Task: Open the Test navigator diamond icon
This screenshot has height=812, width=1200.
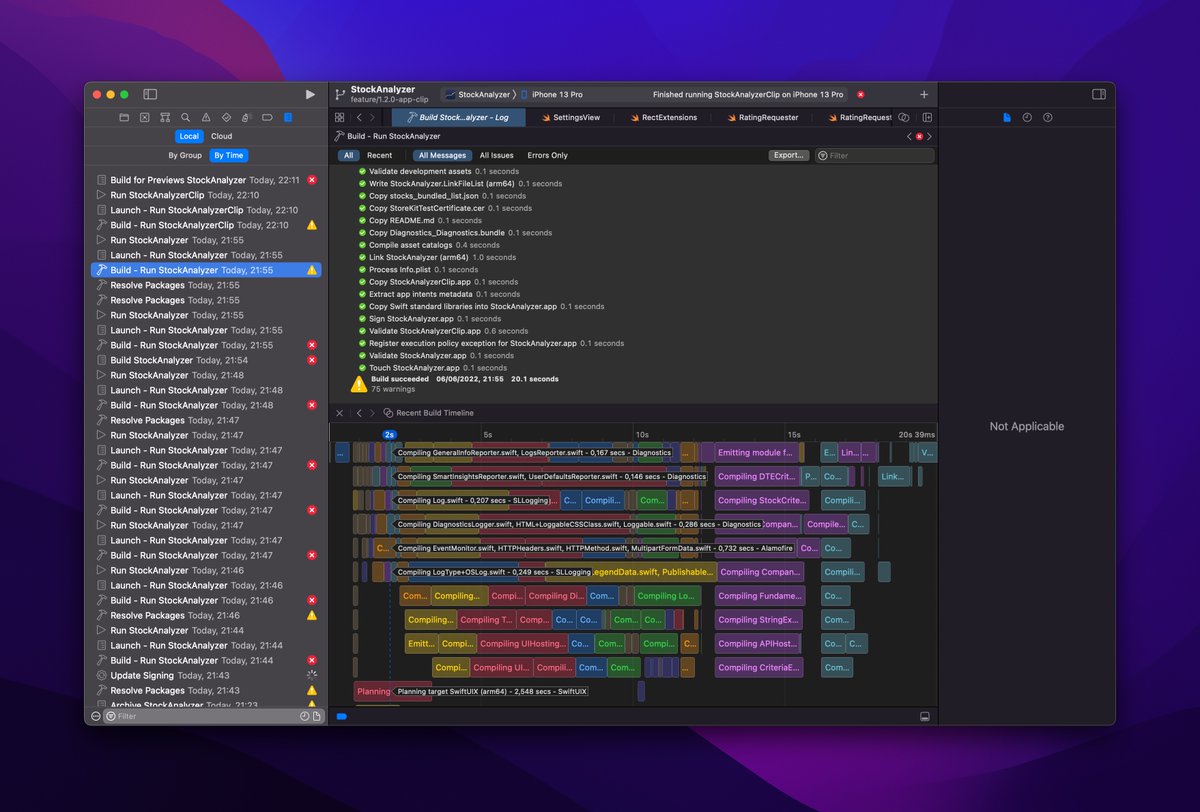Action: click(226, 117)
